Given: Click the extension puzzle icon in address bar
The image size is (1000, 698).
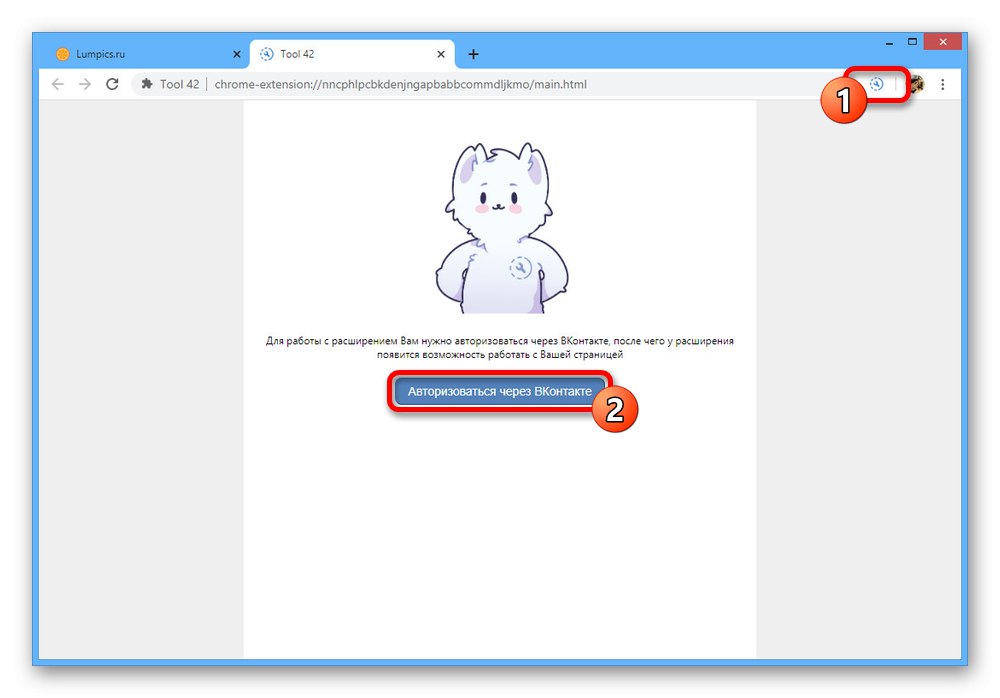Looking at the screenshot, I should pos(147,84).
